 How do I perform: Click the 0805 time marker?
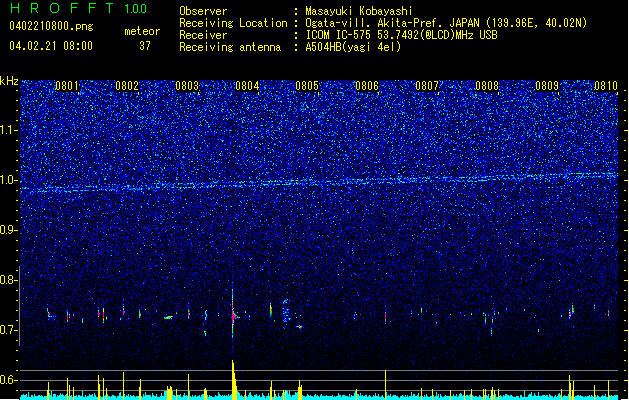point(307,86)
